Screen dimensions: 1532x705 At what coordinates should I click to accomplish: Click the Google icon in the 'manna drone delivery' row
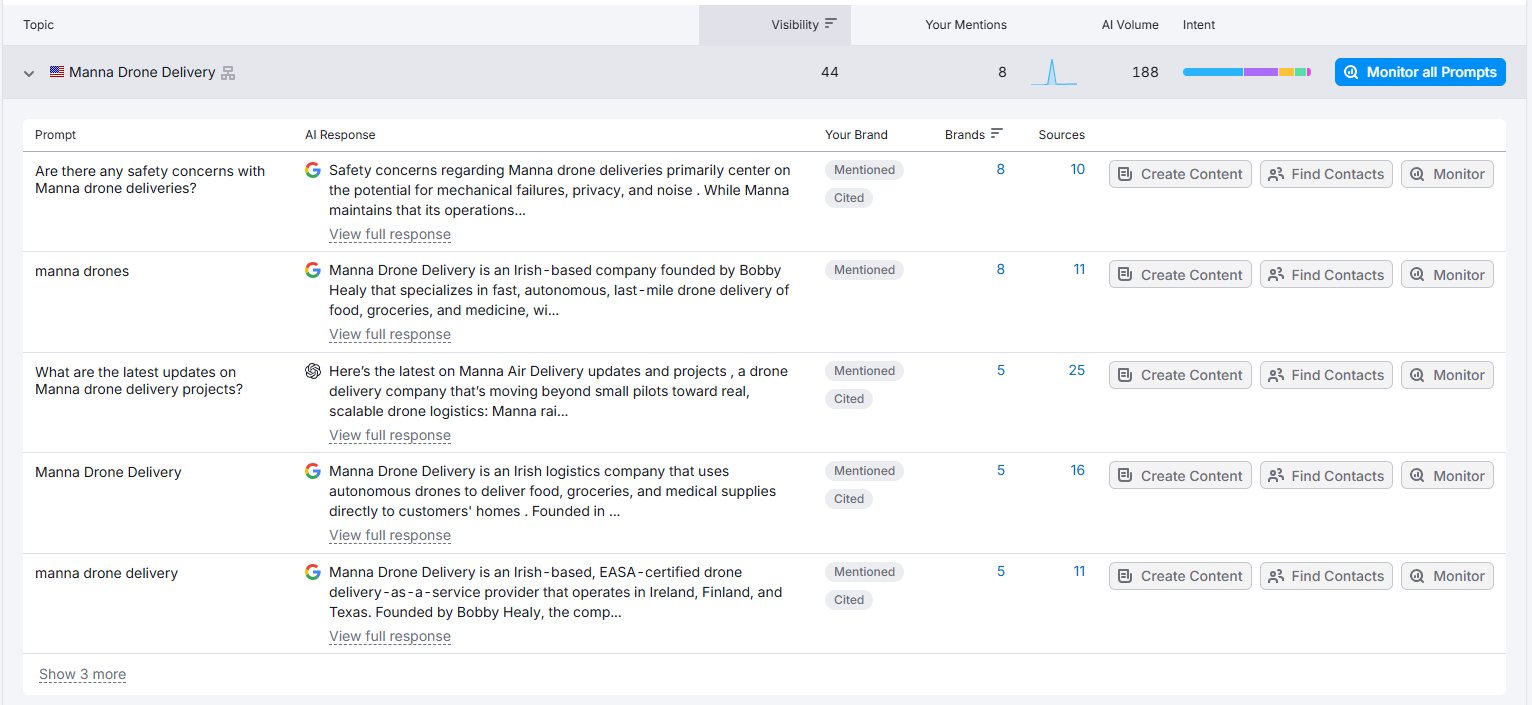click(313, 572)
